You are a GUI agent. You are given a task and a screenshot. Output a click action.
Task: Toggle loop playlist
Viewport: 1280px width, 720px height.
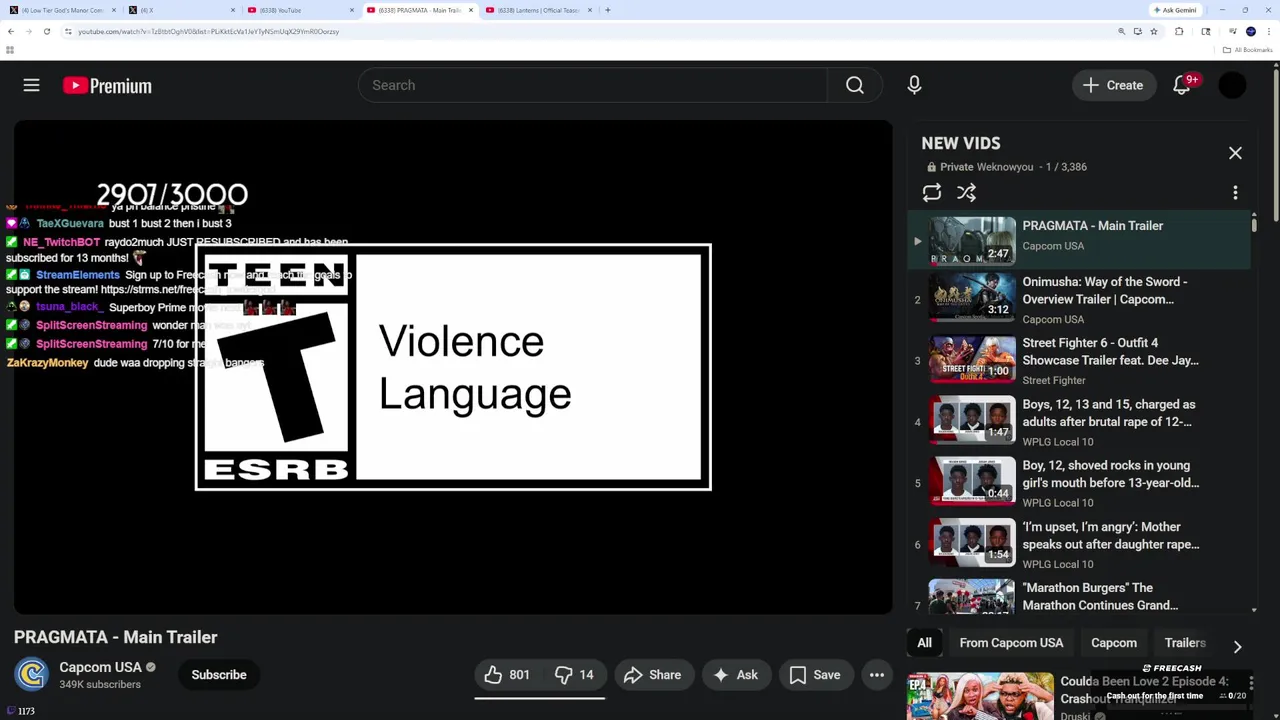(x=932, y=193)
